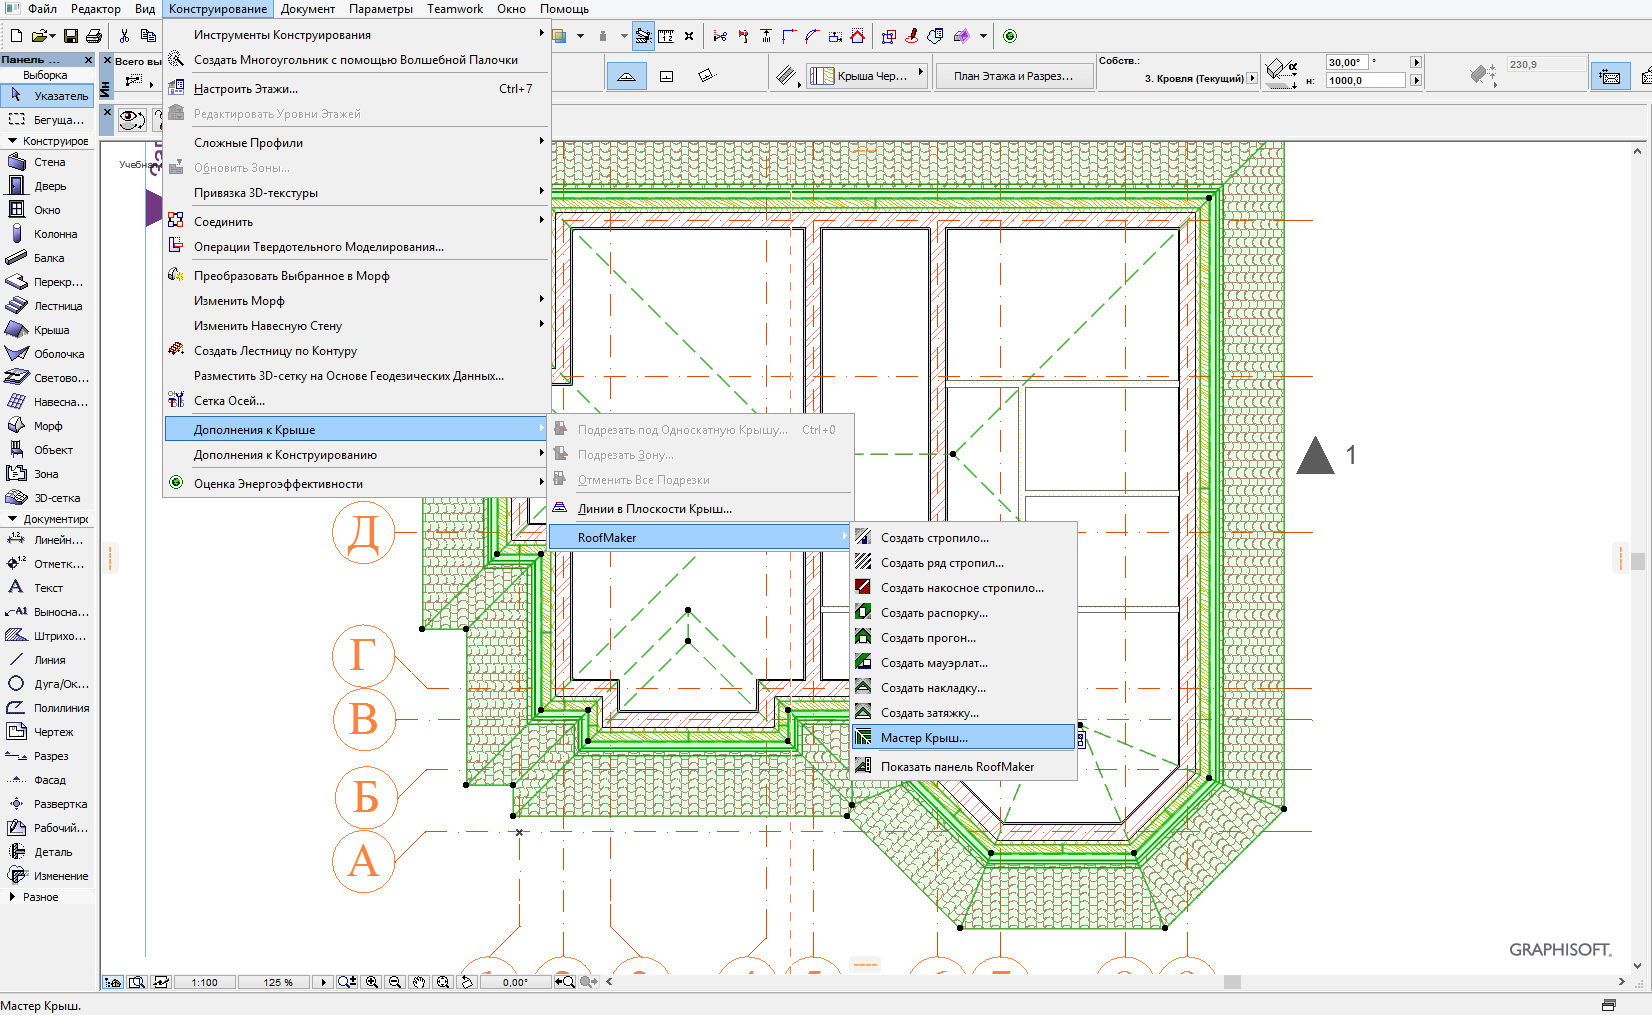The image size is (1652, 1015).
Task: Click the Print icon in toolbar
Action: (x=94, y=36)
